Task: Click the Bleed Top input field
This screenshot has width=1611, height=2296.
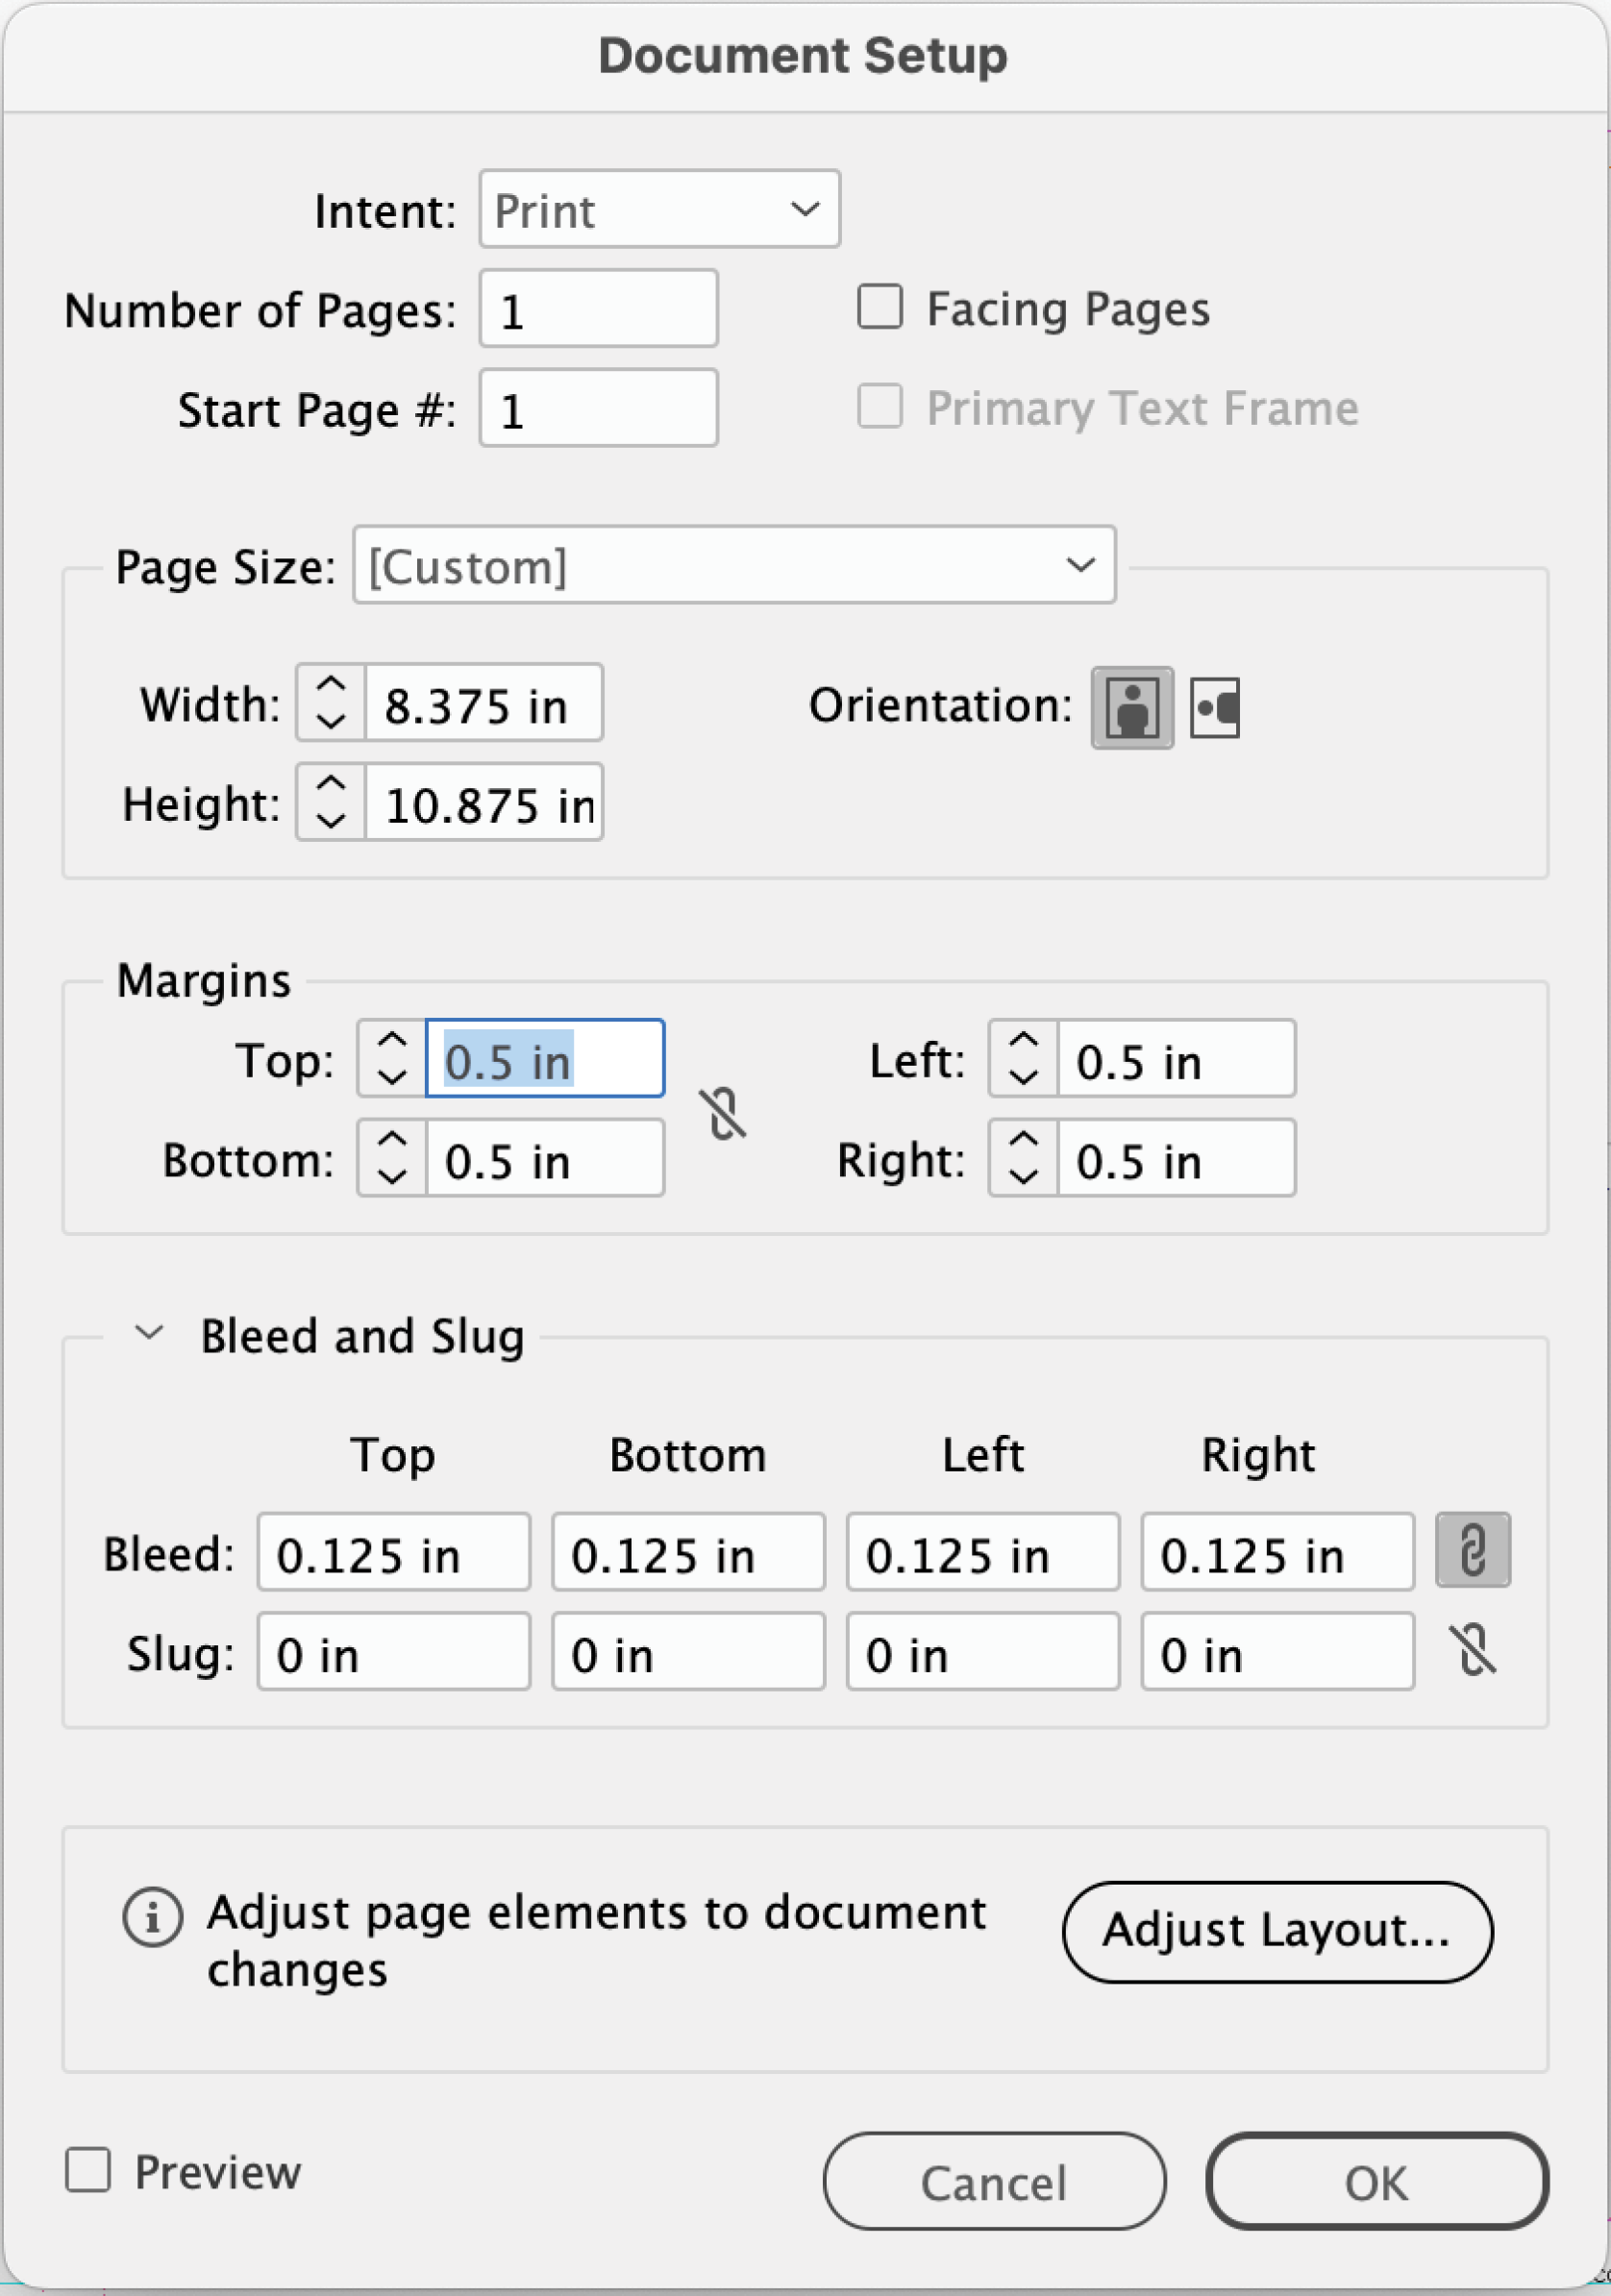Action: 393,1552
